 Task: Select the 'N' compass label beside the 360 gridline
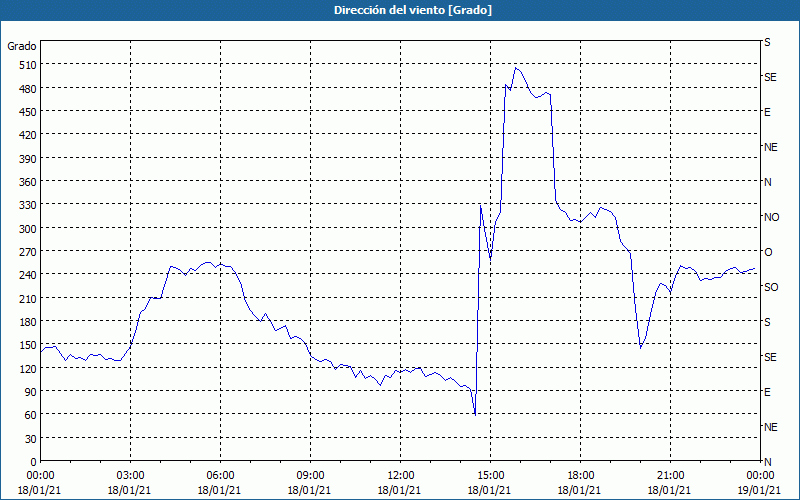click(767, 182)
